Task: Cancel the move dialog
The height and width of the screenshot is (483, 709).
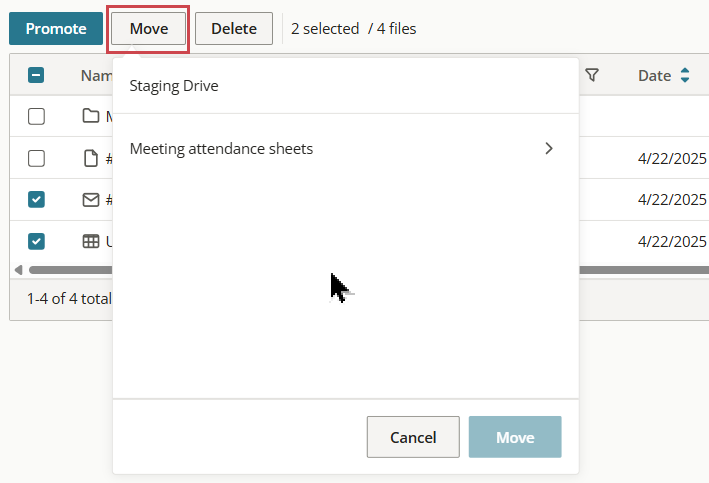Action: [x=413, y=437]
